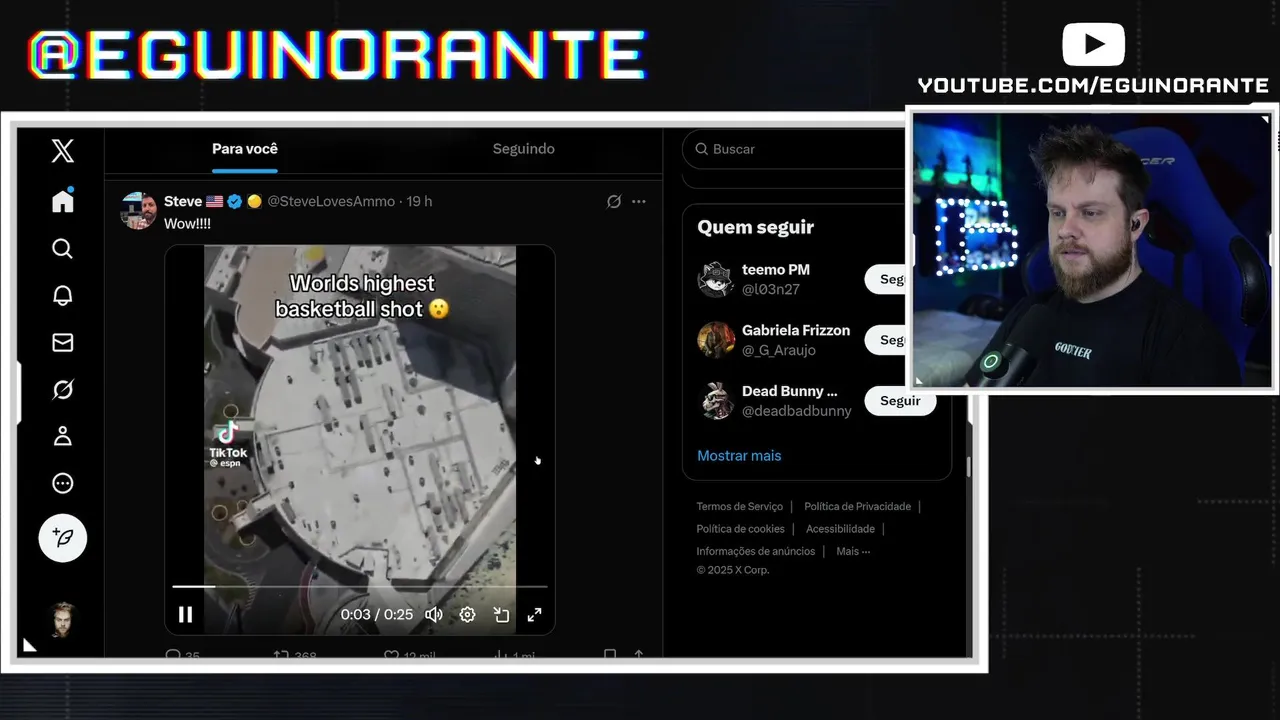The image size is (1280, 720).
Task: Follow teemo PM with Seguir button
Action: coord(886,279)
